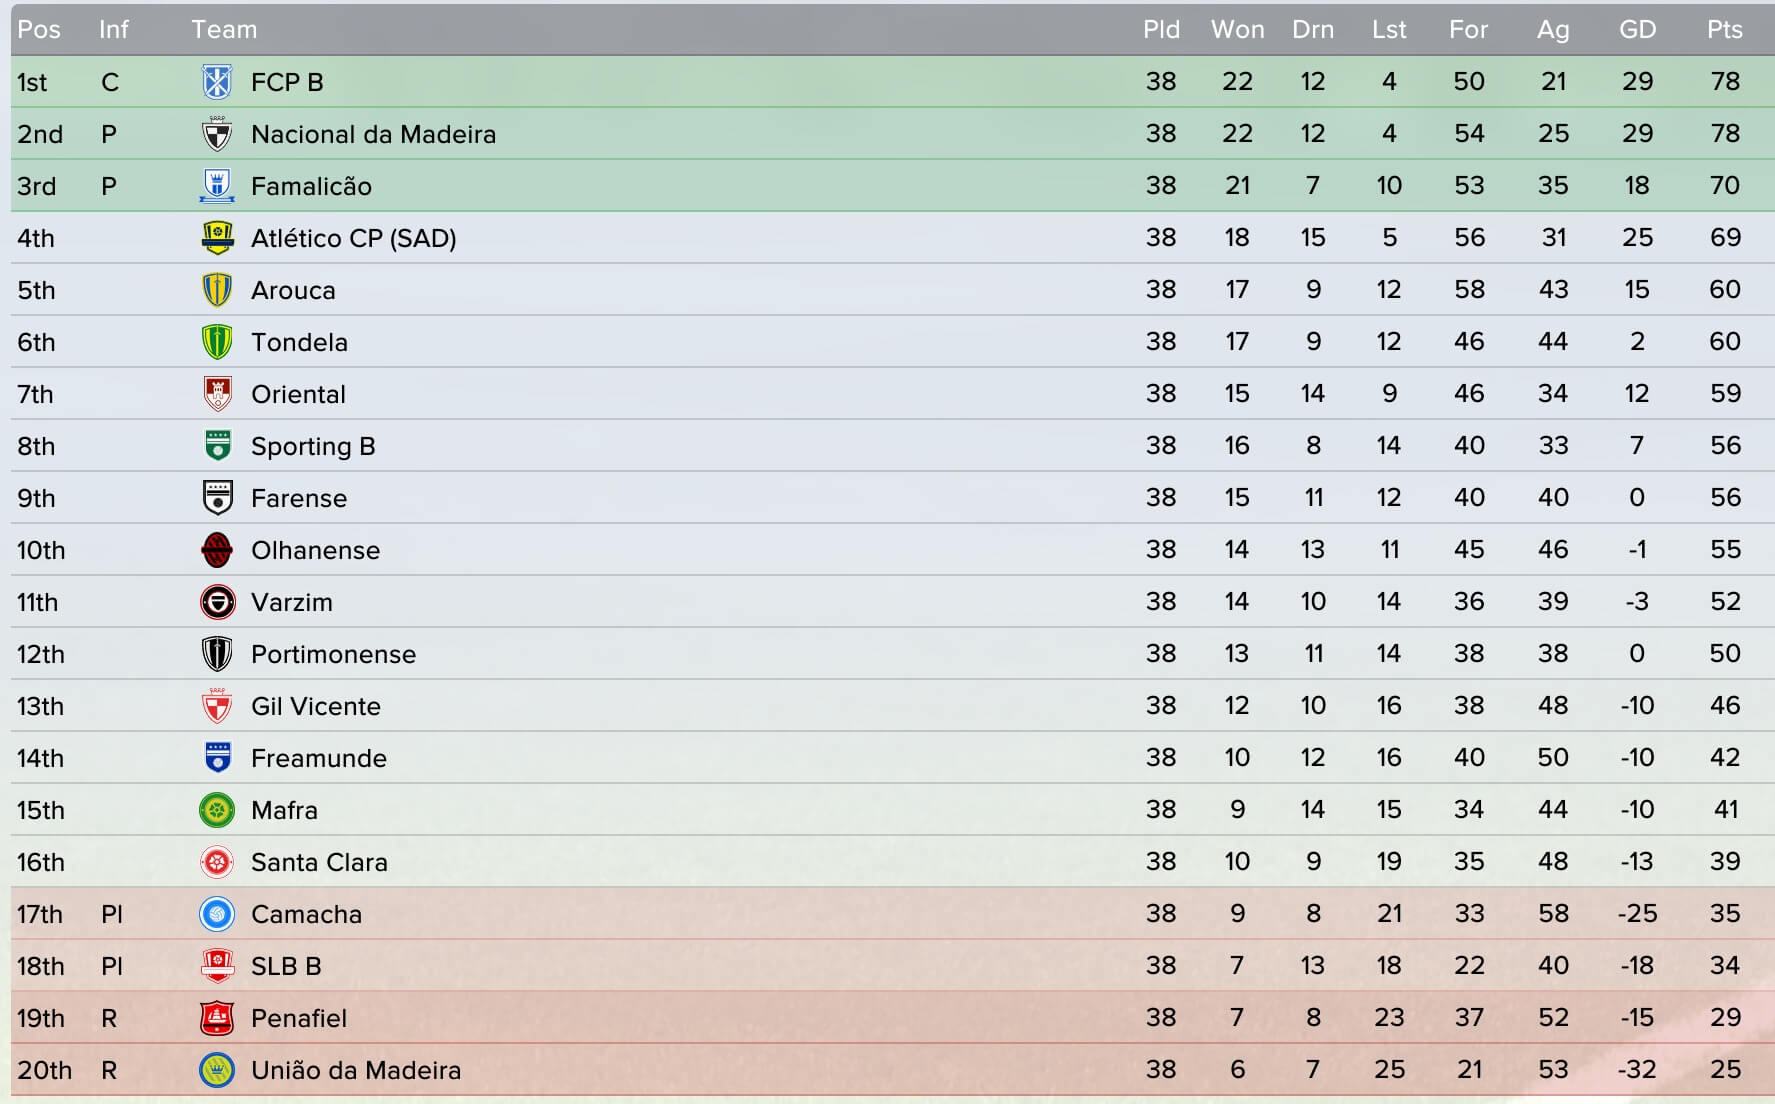Viewport: 1775px width, 1104px height.
Task: Click the Nacional da Madeira club crest
Action: 217,134
